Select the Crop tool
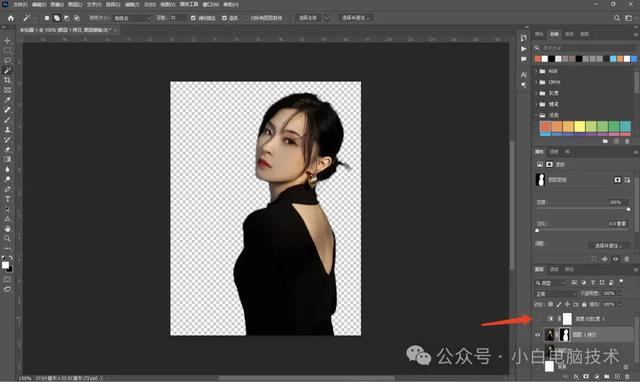Image resolution: width=640 pixels, height=382 pixels. pyautogui.click(x=7, y=80)
